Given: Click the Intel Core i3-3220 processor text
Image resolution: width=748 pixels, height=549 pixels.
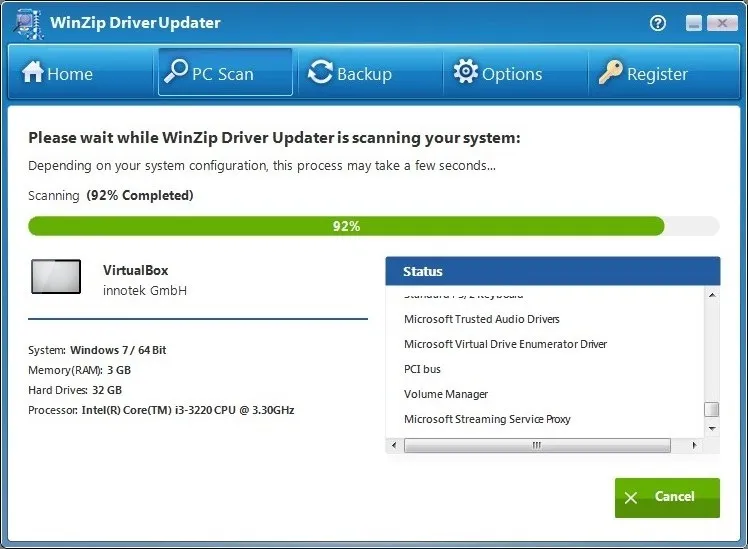Looking at the screenshot, I should (187, 410).
